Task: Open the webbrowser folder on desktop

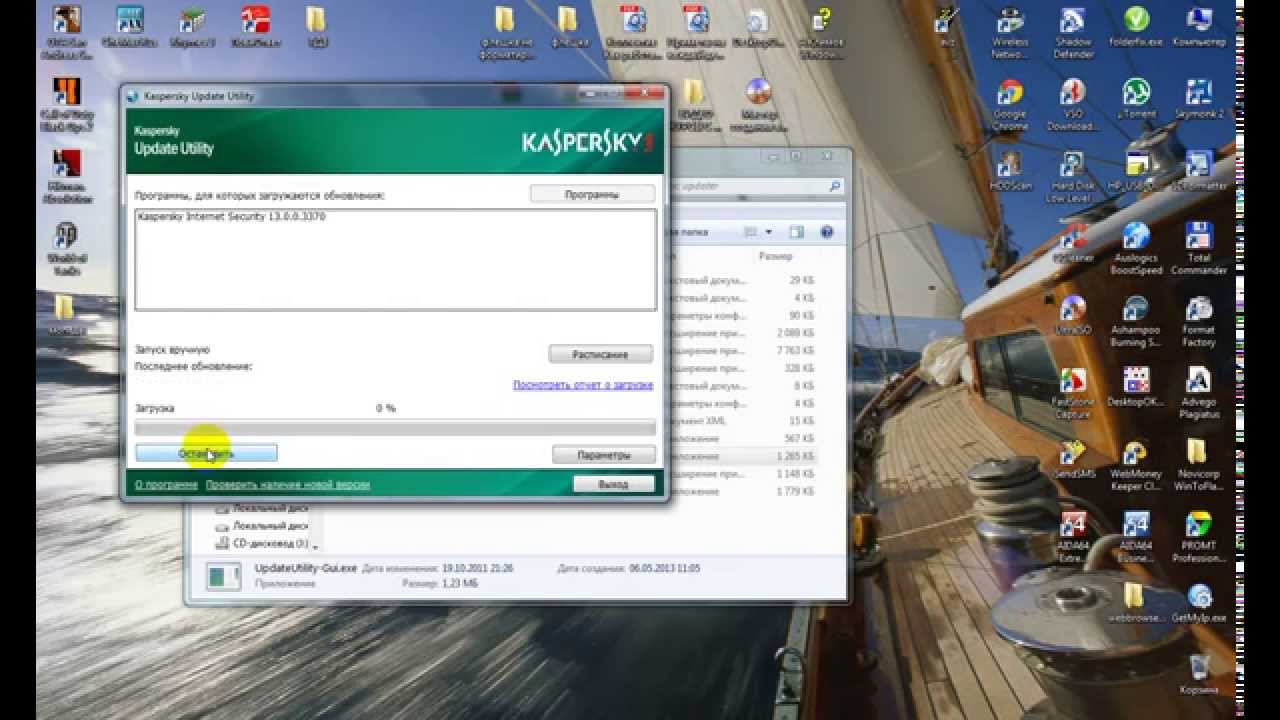Action: point(1136,603)
